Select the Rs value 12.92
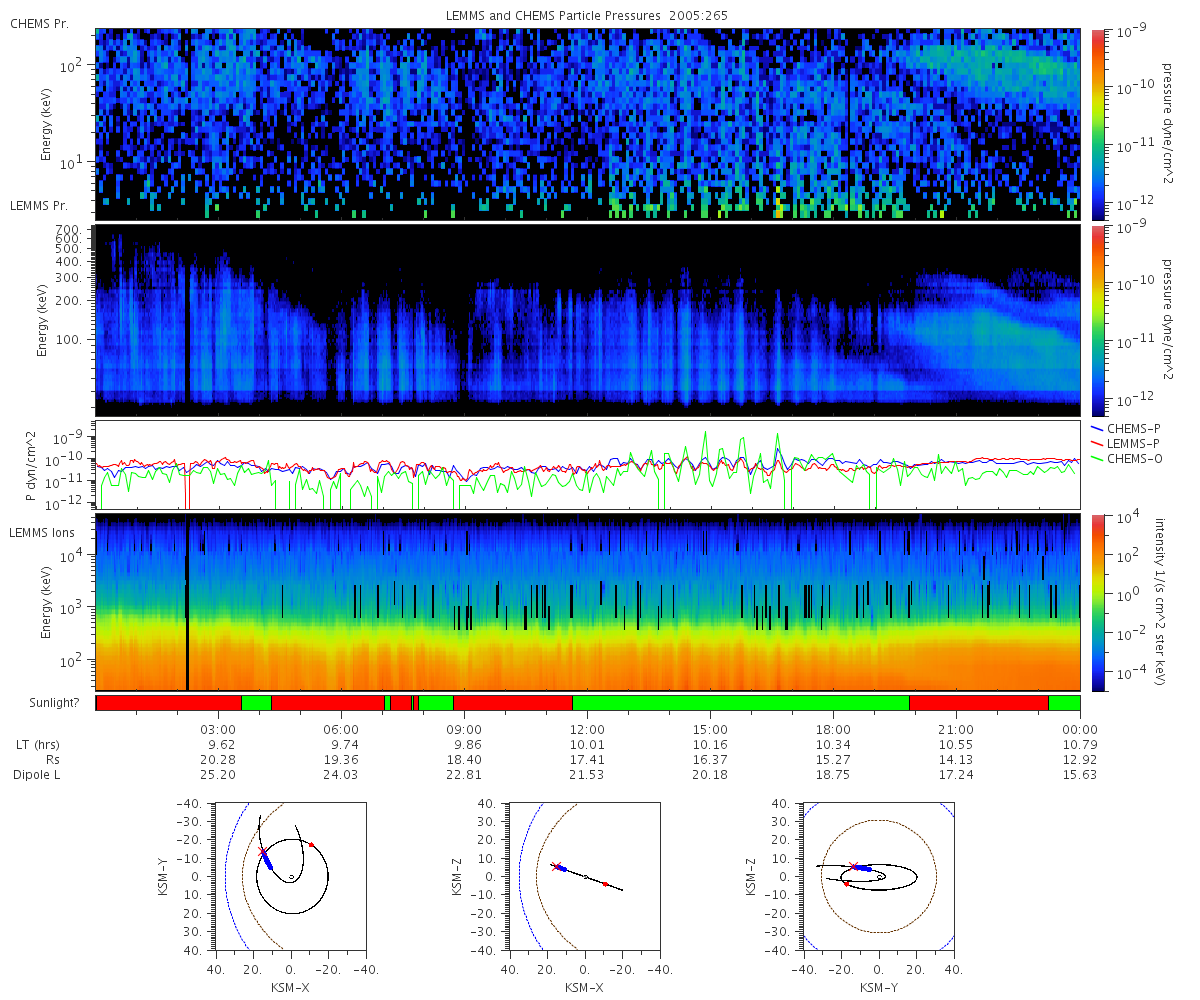1200x1000 pixels. (x=1080, y=760)
